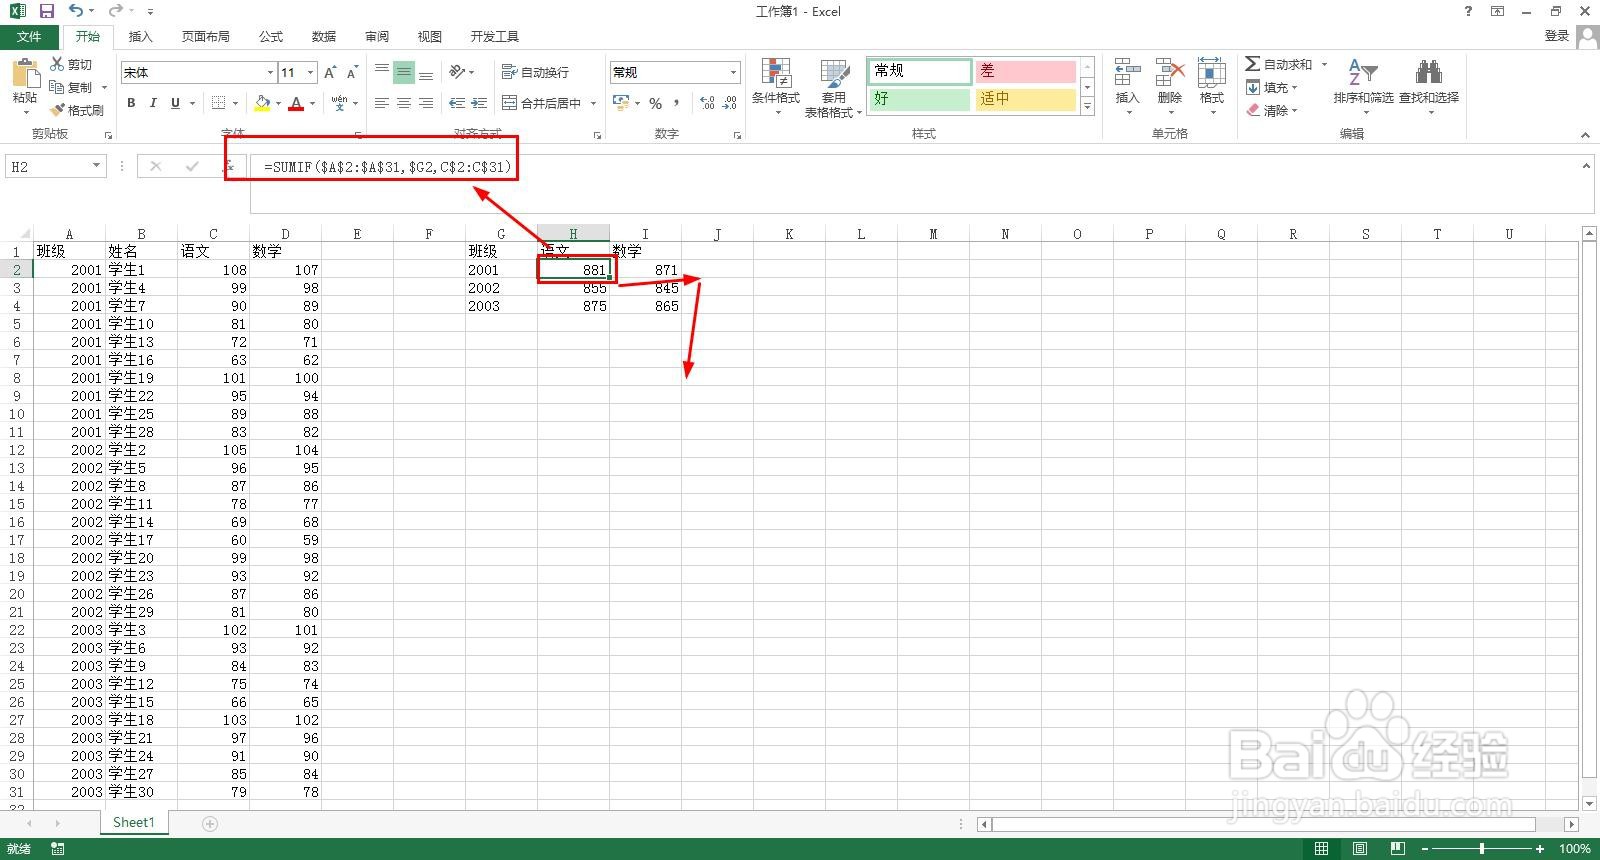Apply left text alignment
This screenshot has width=1600, height=860.
click(x=382, y=102)
